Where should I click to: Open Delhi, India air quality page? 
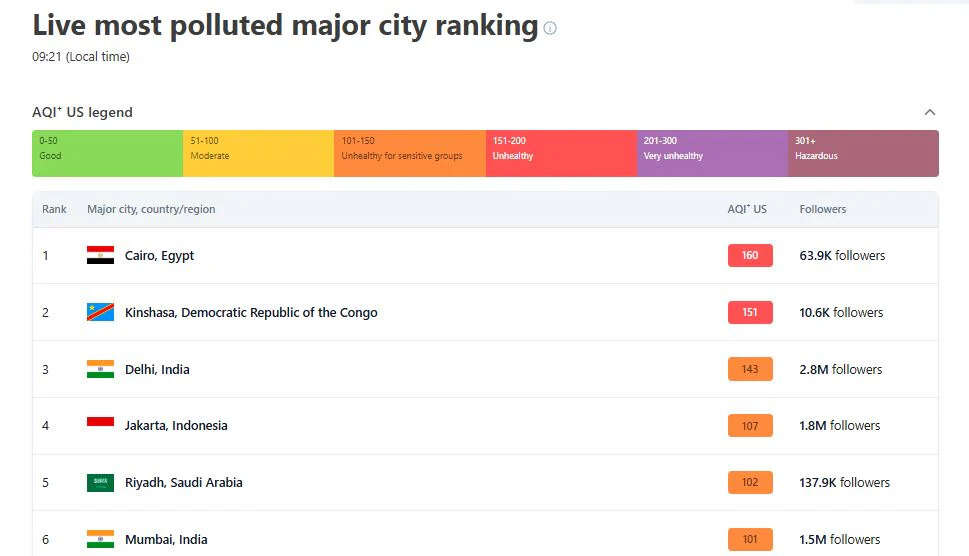pos(157,369)
